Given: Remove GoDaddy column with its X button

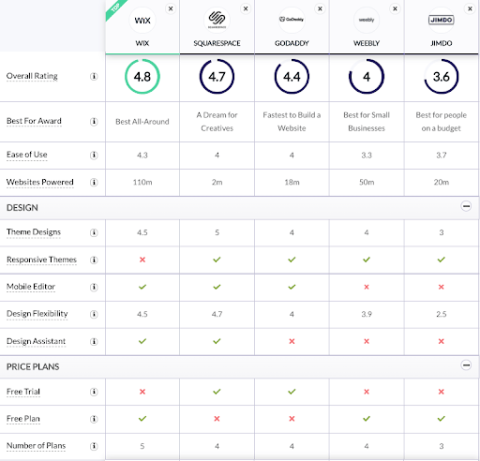Looking at the screenshot, I should click(x=320, y=8).
